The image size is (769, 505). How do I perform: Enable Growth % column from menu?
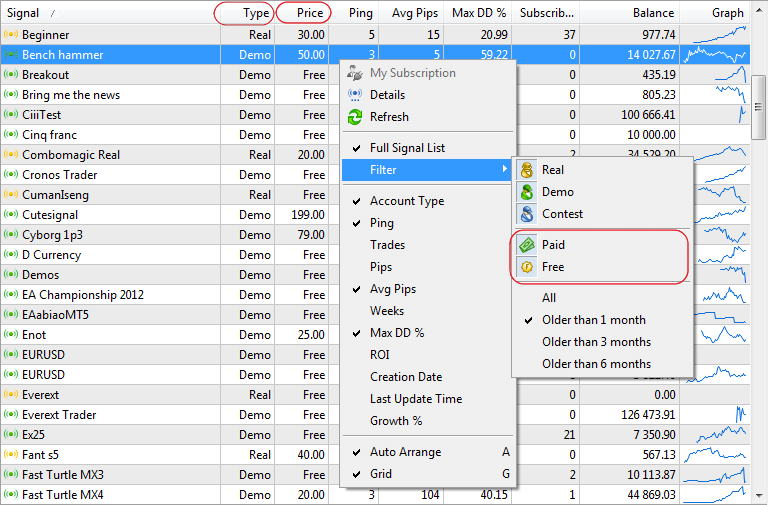coord(428,421)
